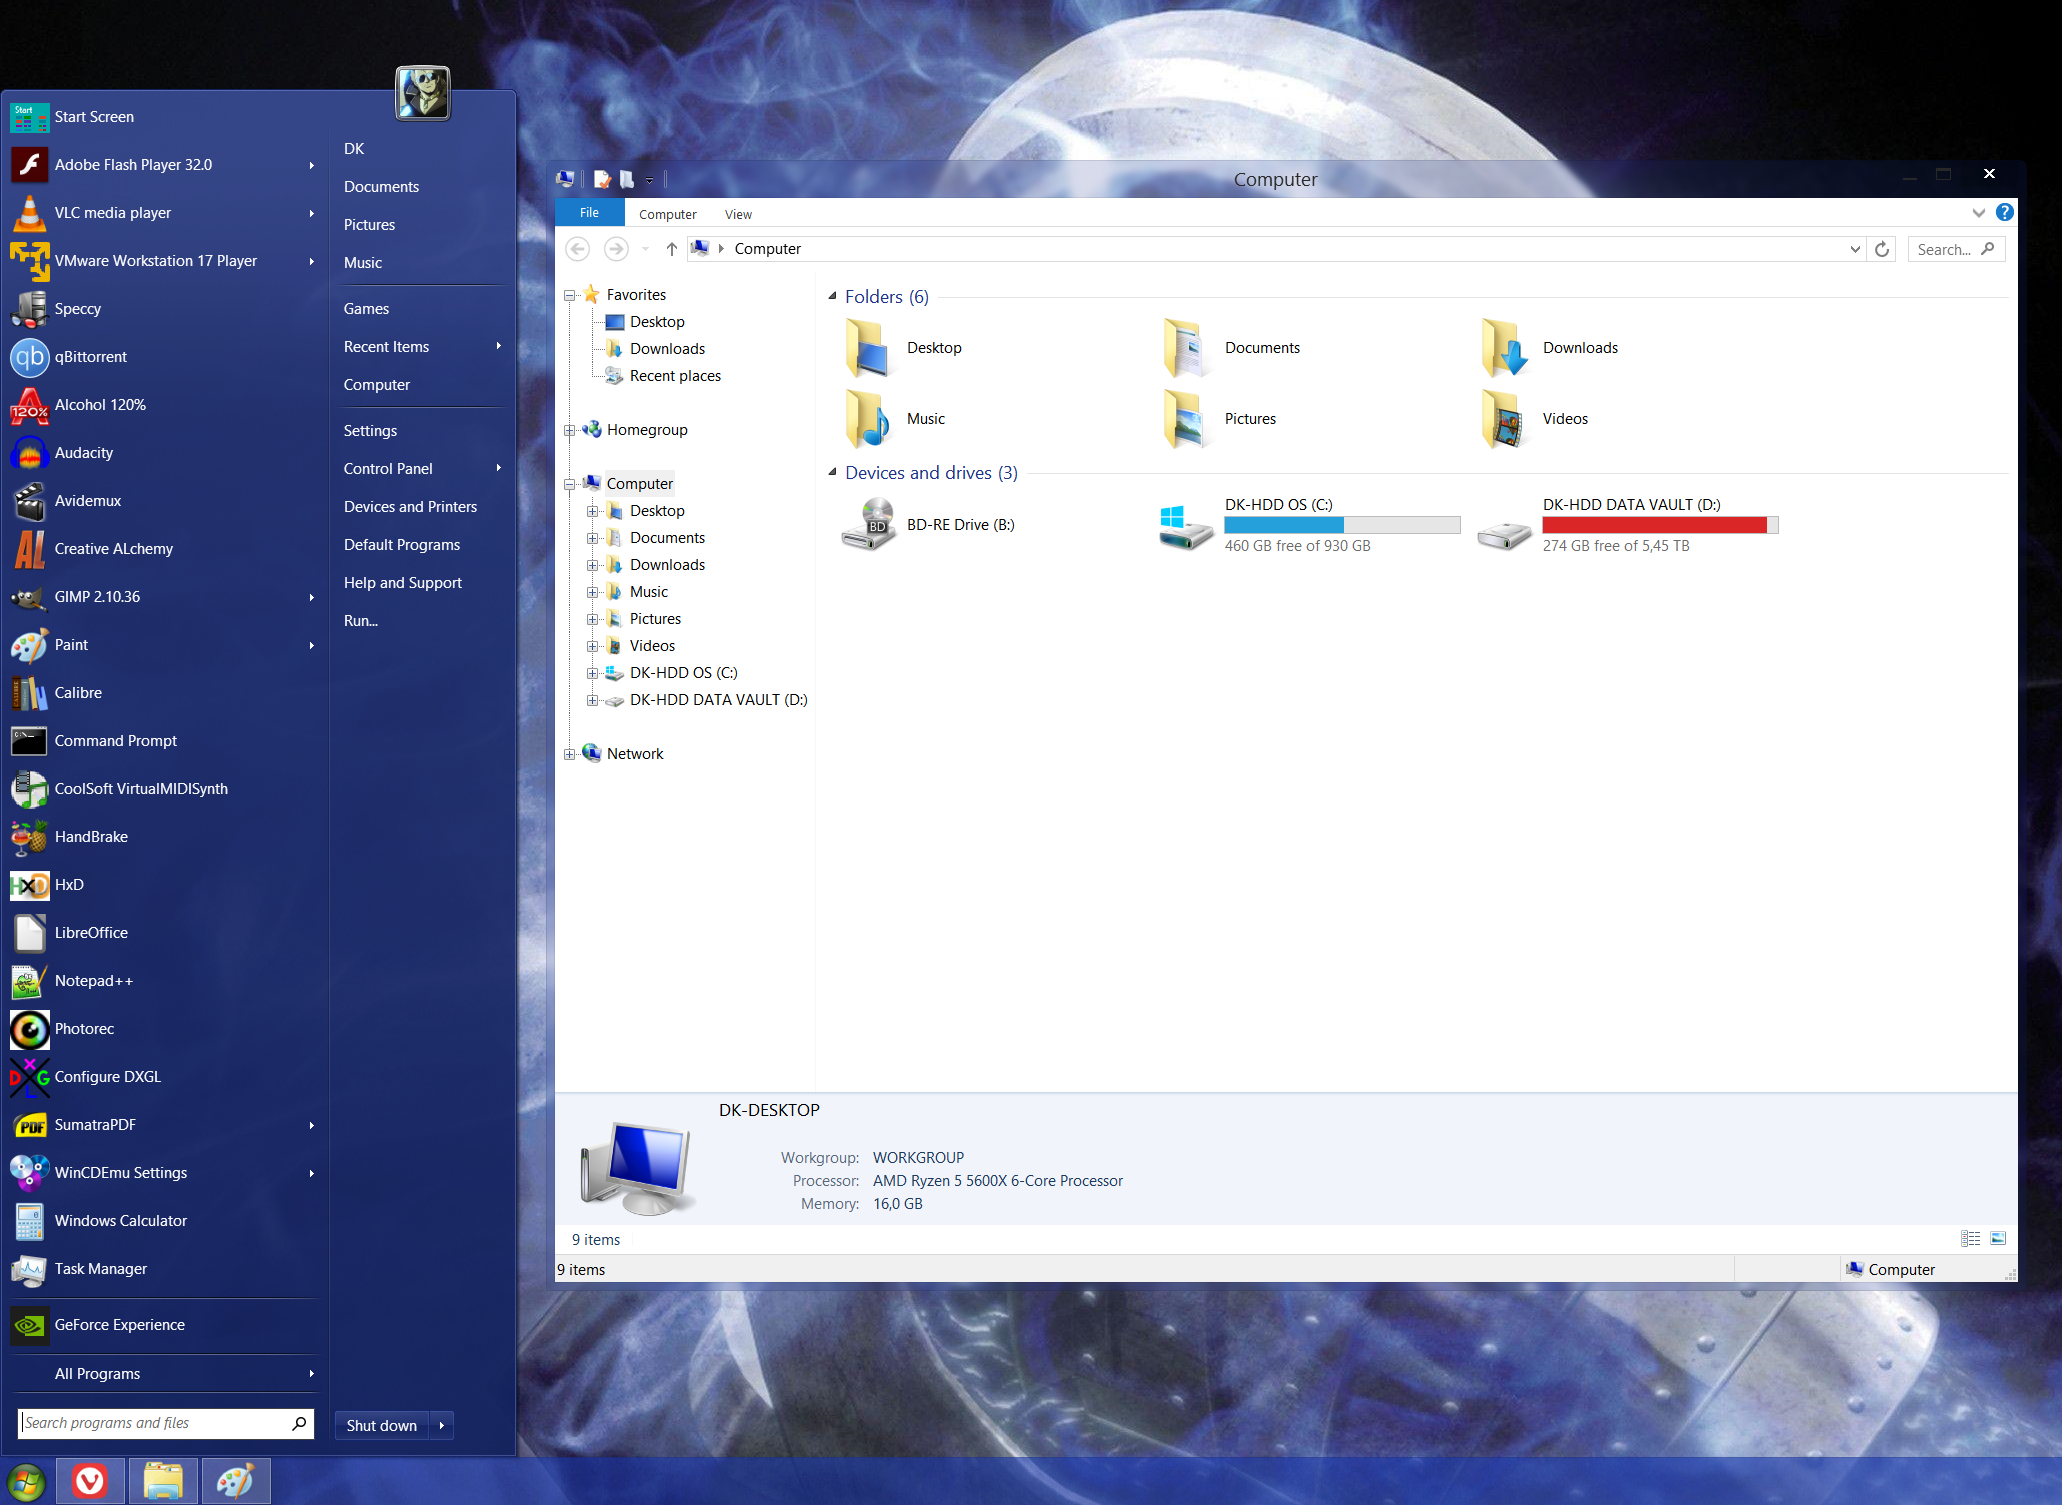Select the DK-HDD DATA VAULT (D:) drive
This screenshot has height=1505, width=2062.
coord(1627,525)
